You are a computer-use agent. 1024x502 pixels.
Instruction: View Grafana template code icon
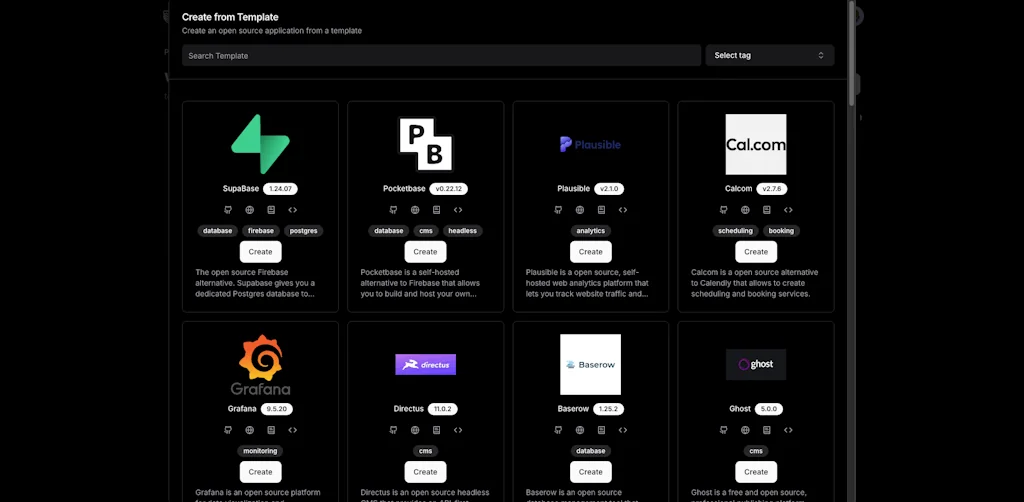(x=293, y=430)
